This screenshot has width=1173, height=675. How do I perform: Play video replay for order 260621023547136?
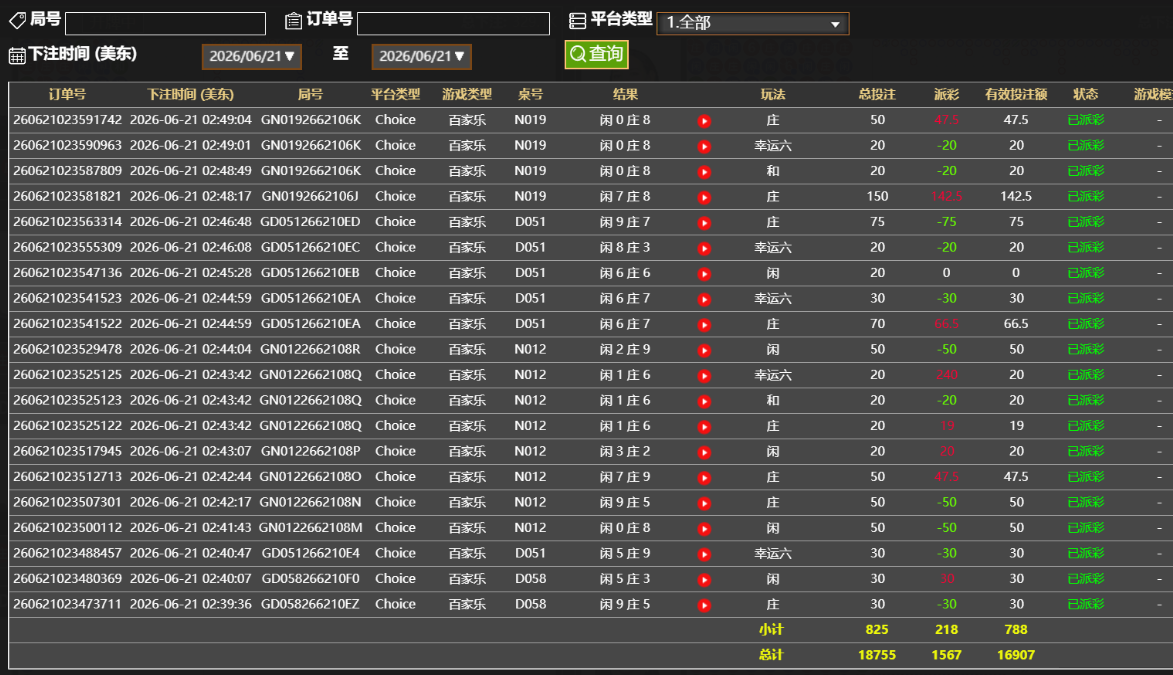pos(704,274)
